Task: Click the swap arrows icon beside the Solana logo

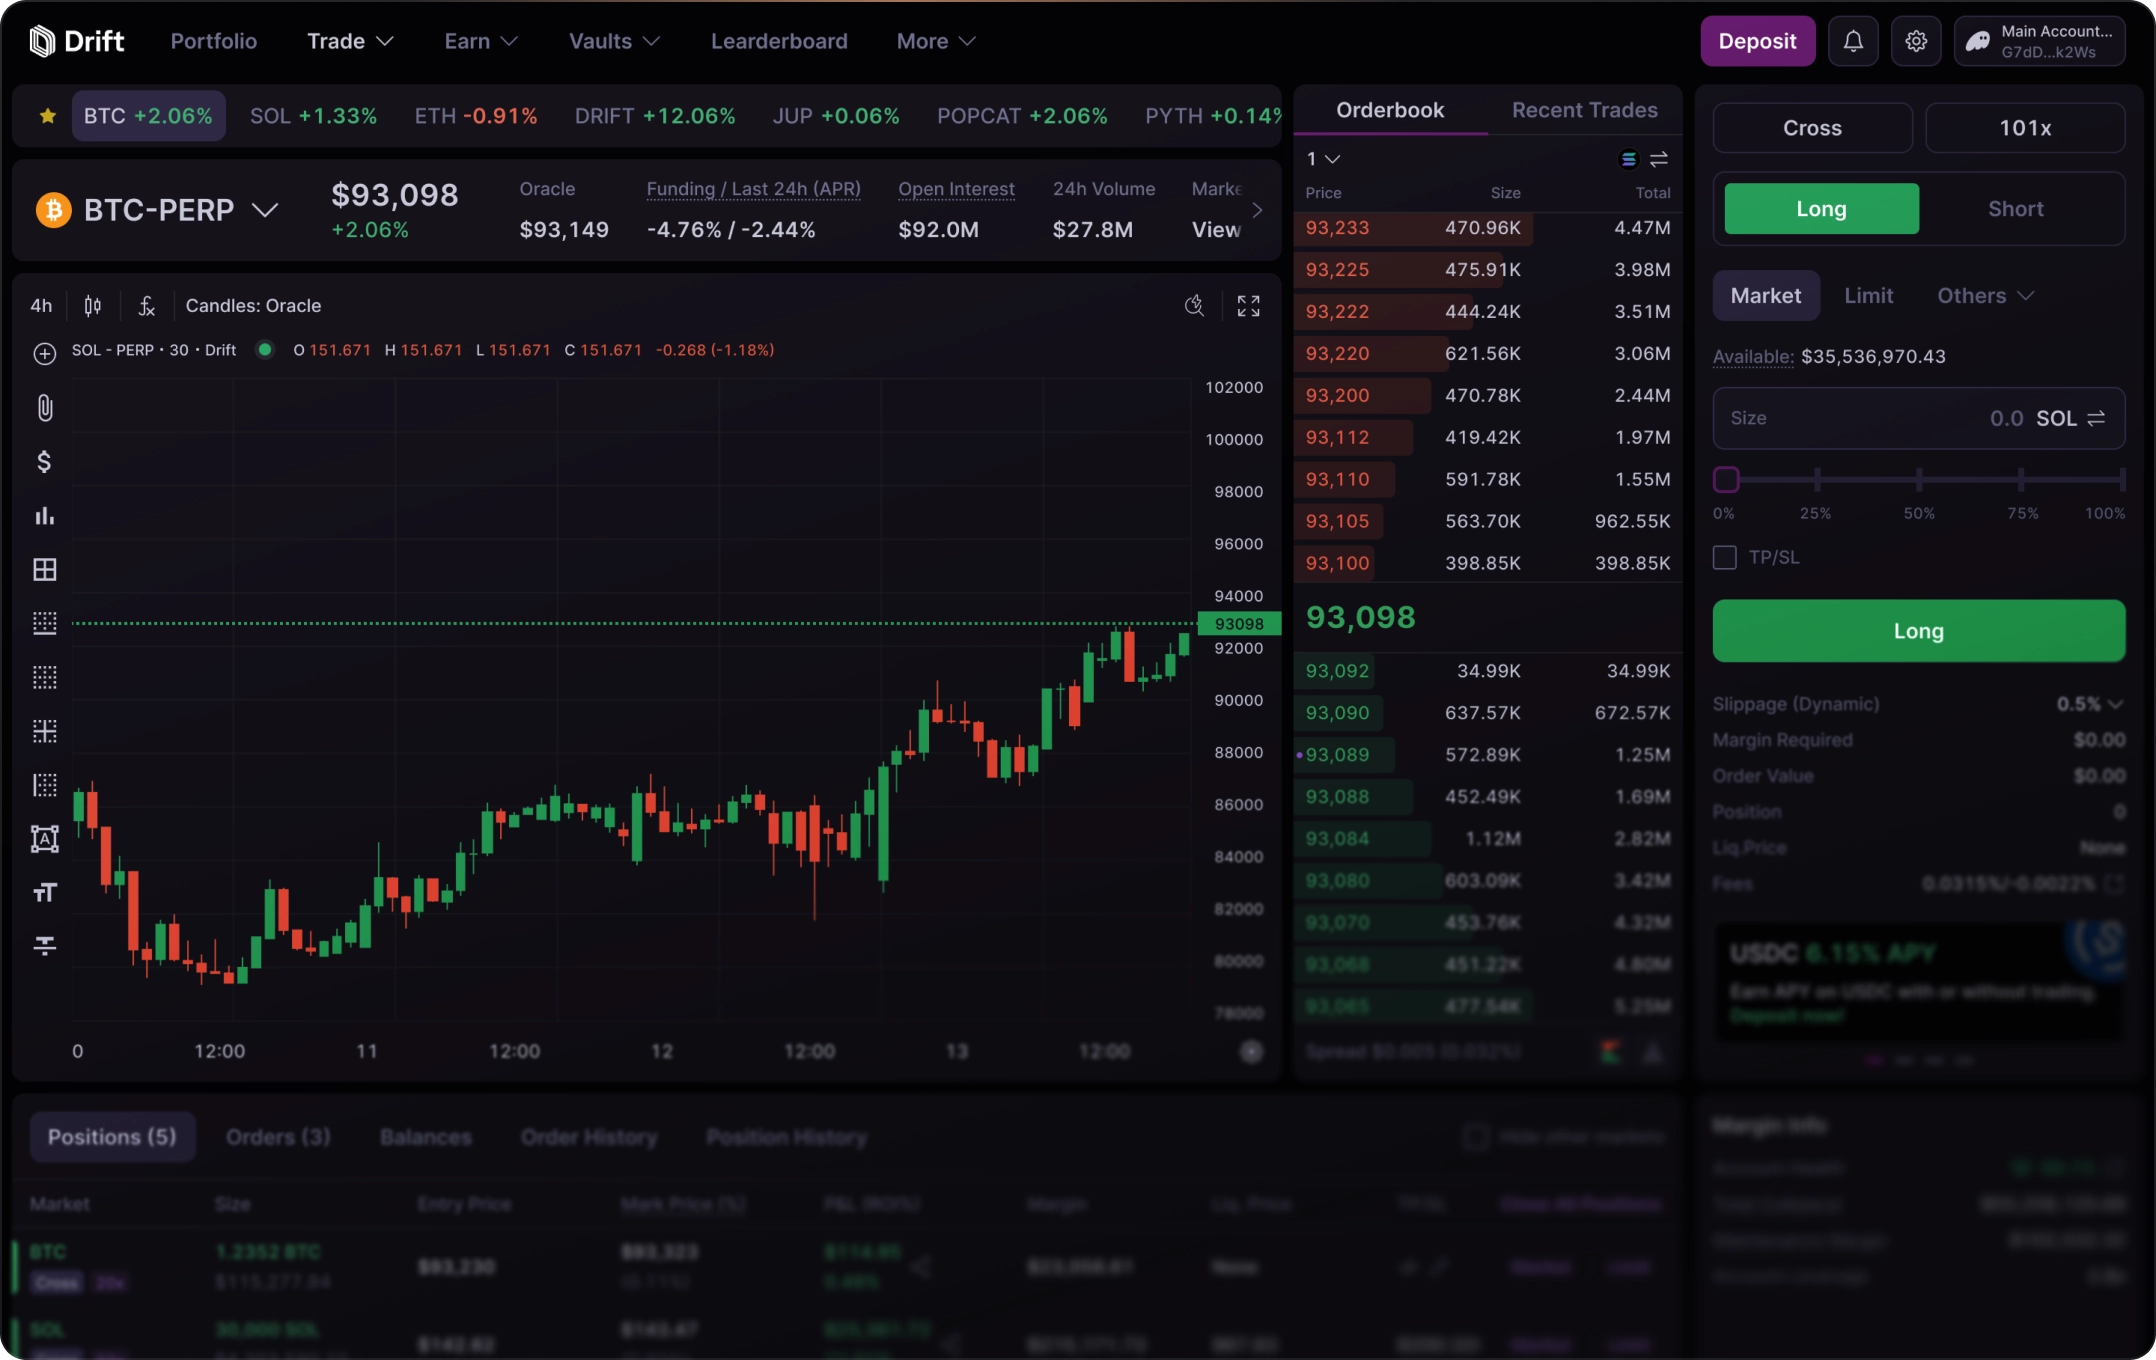Action: tap(1659, 158)
